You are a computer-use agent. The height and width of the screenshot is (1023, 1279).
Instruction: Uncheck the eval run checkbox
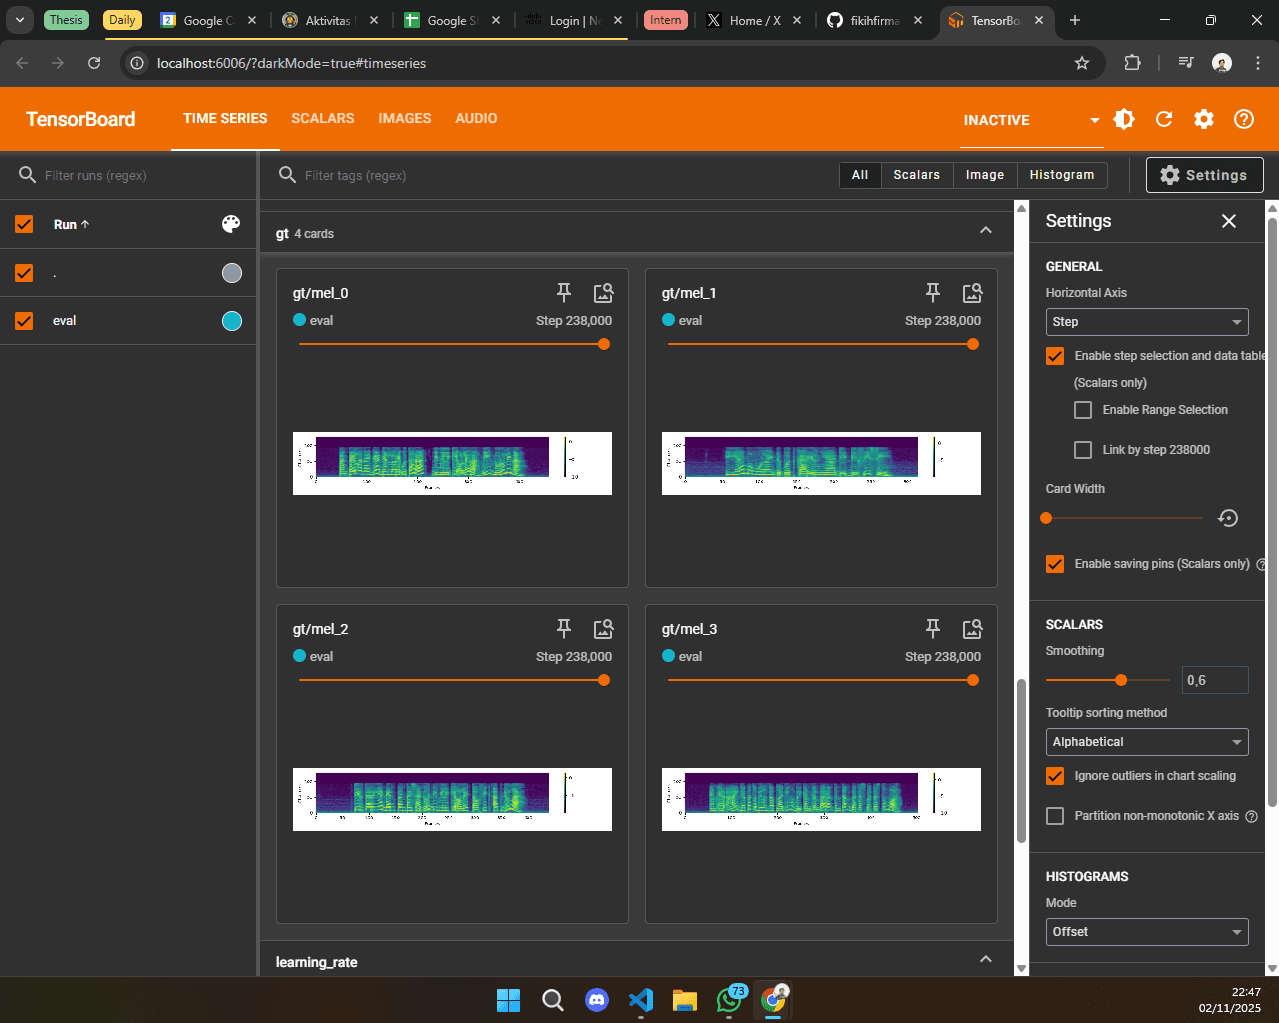24,321
